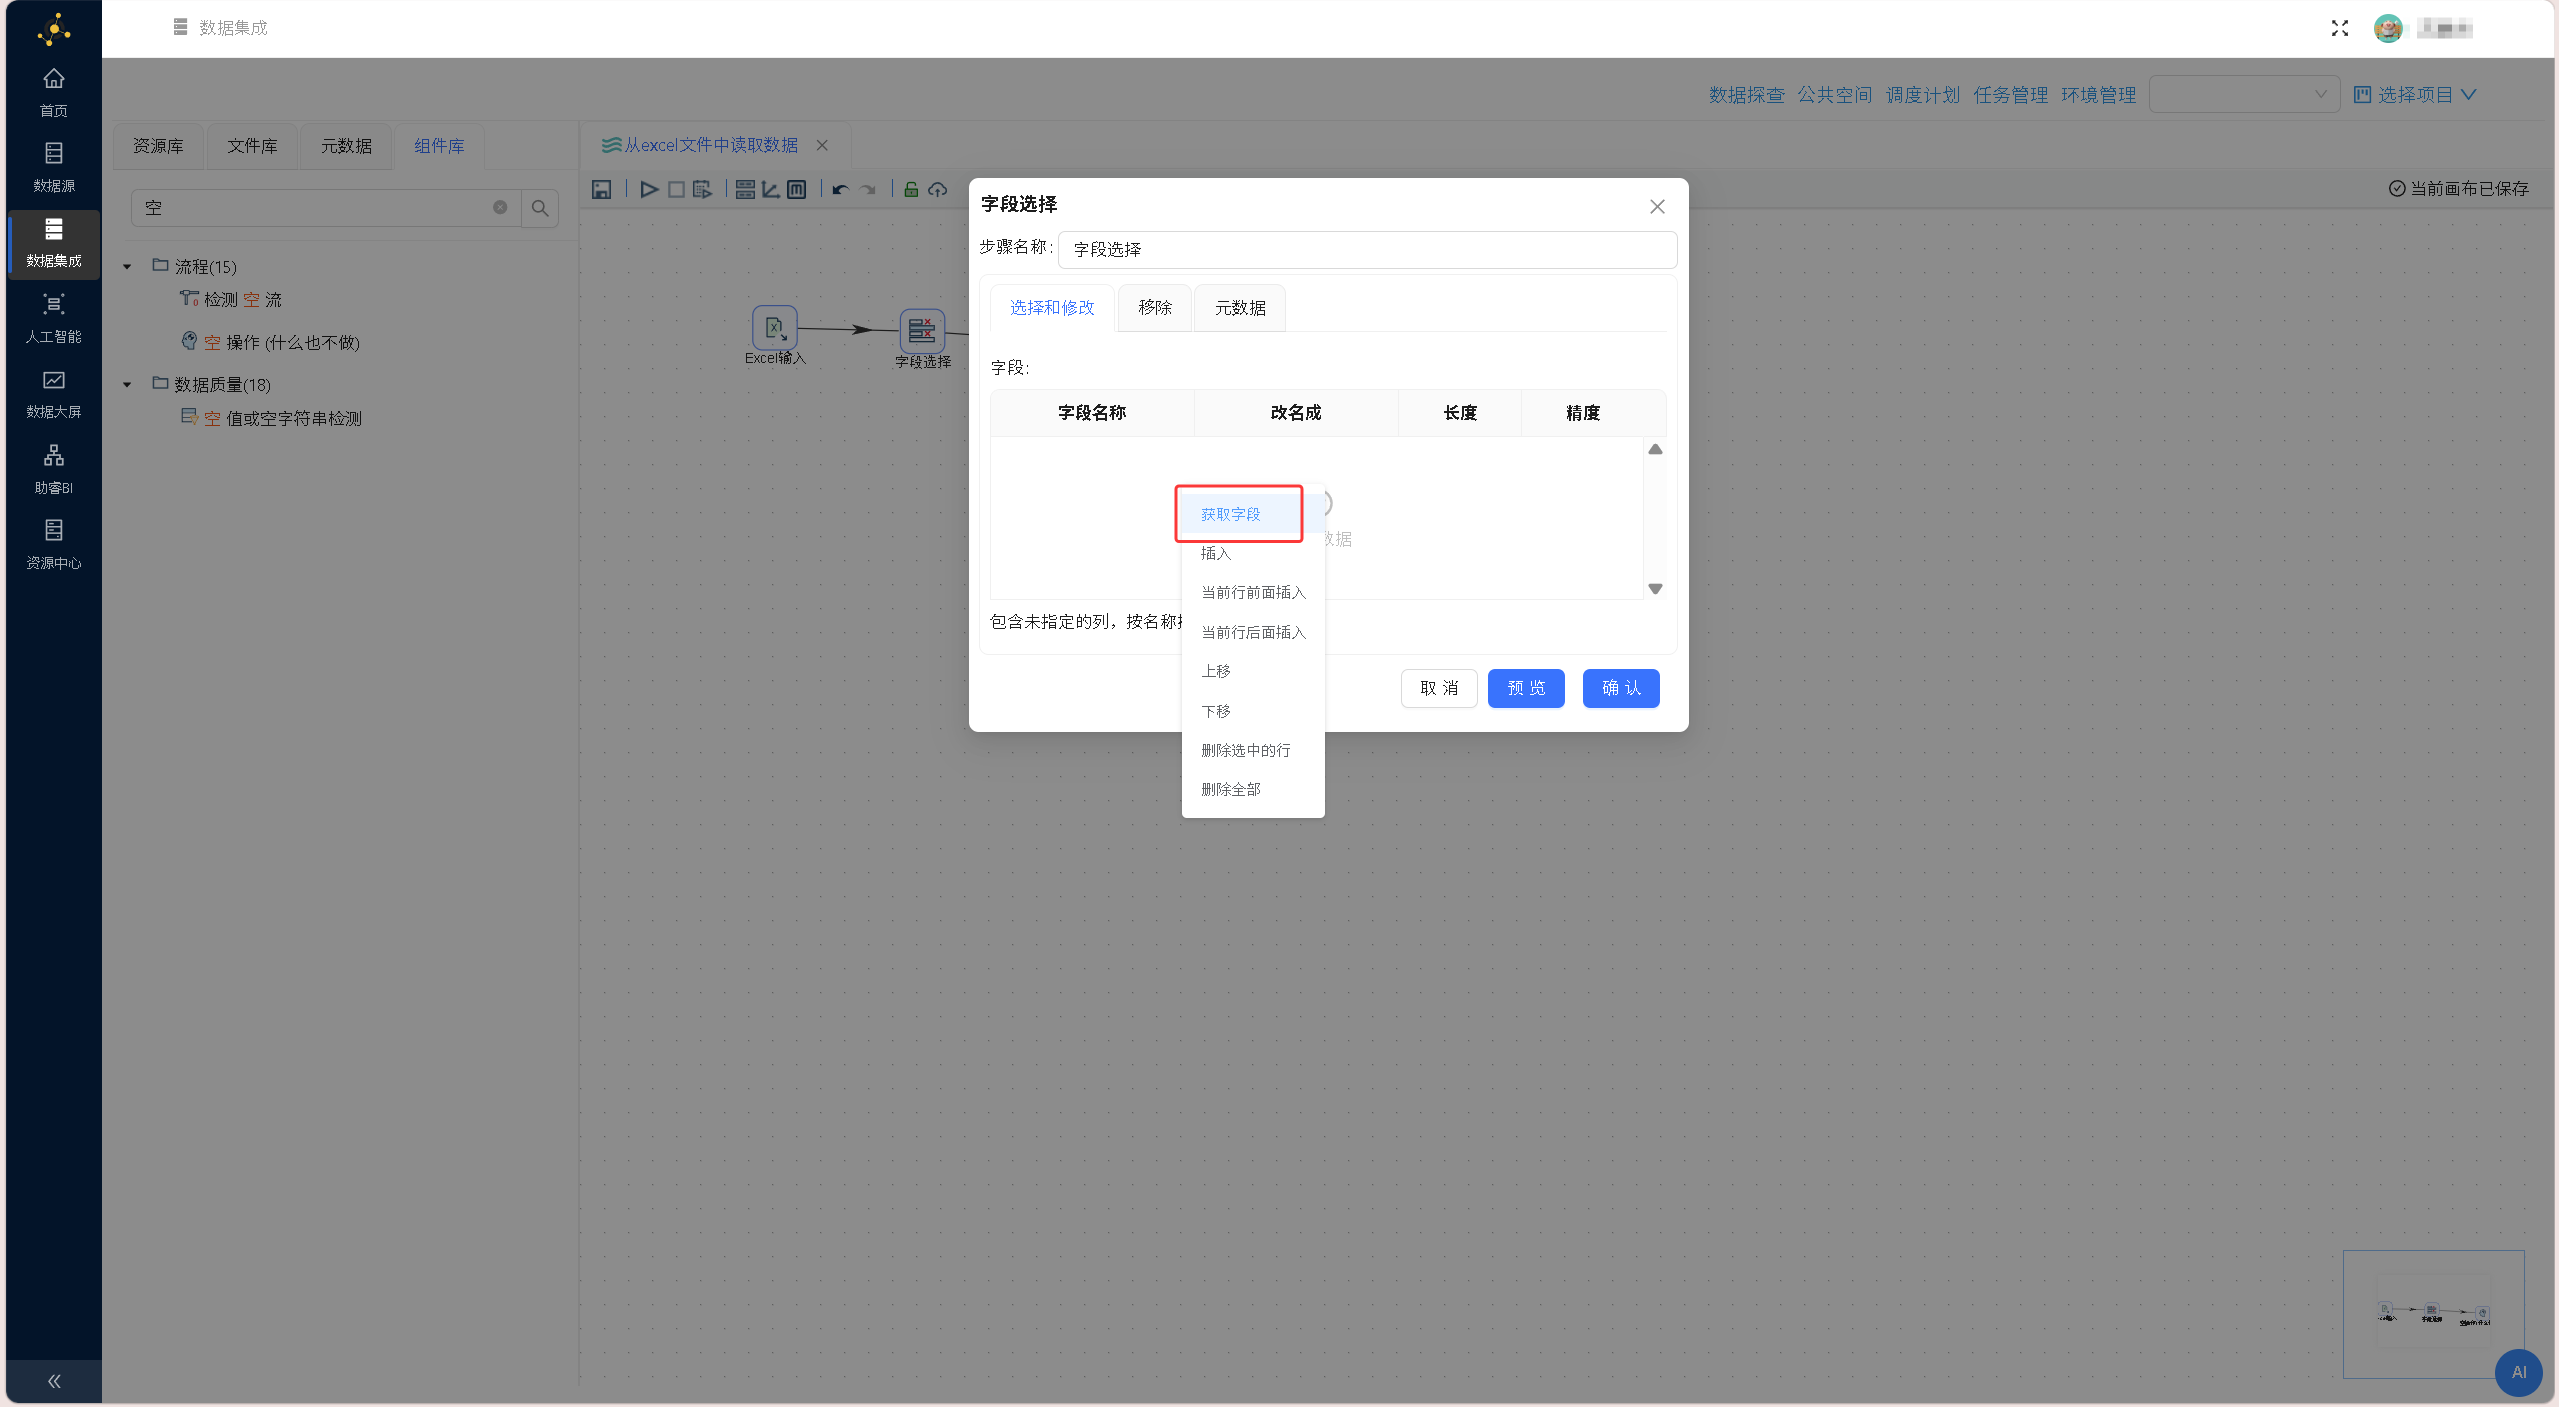Switch to the 文件库 panel tab

[252, 146]
